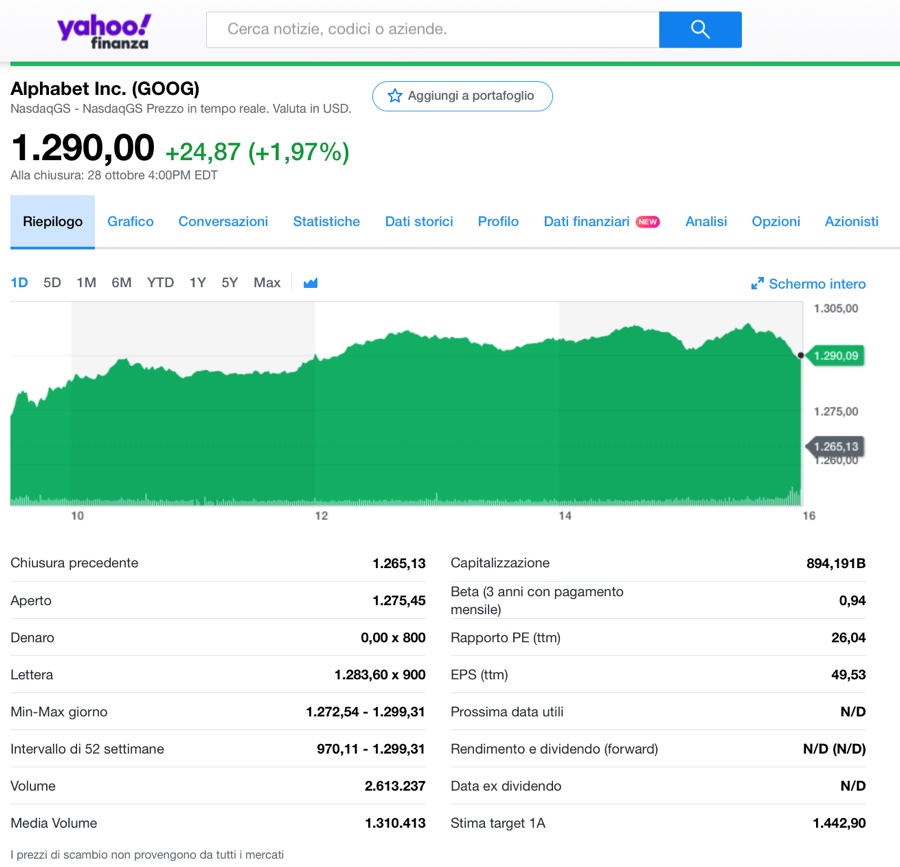
Task: Choose the 6M chart range
Action: pos(121,283)
